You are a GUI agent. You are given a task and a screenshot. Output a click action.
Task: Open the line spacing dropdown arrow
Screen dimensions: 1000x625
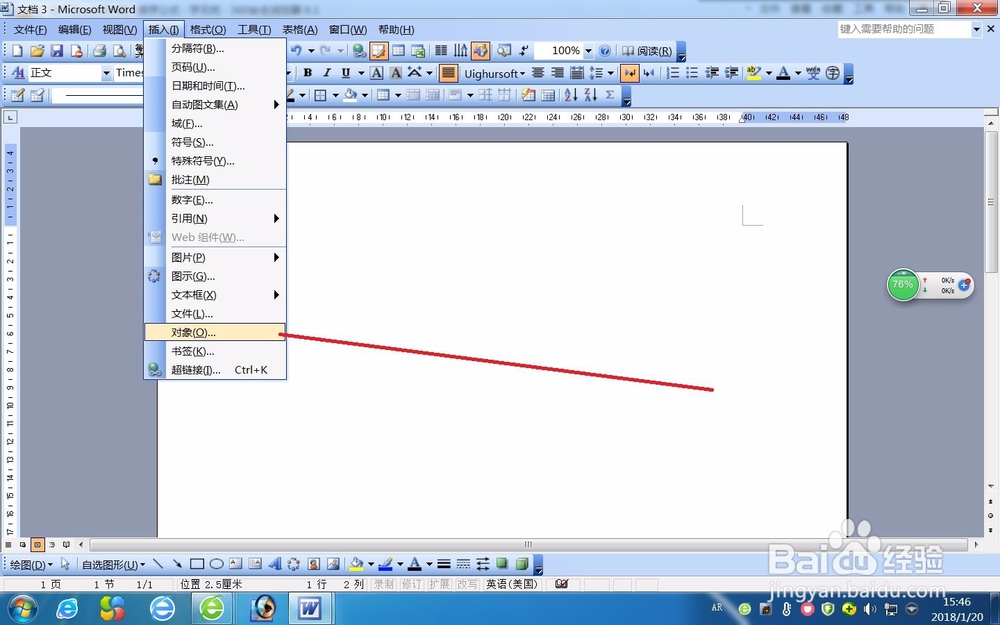coord(610,73)
